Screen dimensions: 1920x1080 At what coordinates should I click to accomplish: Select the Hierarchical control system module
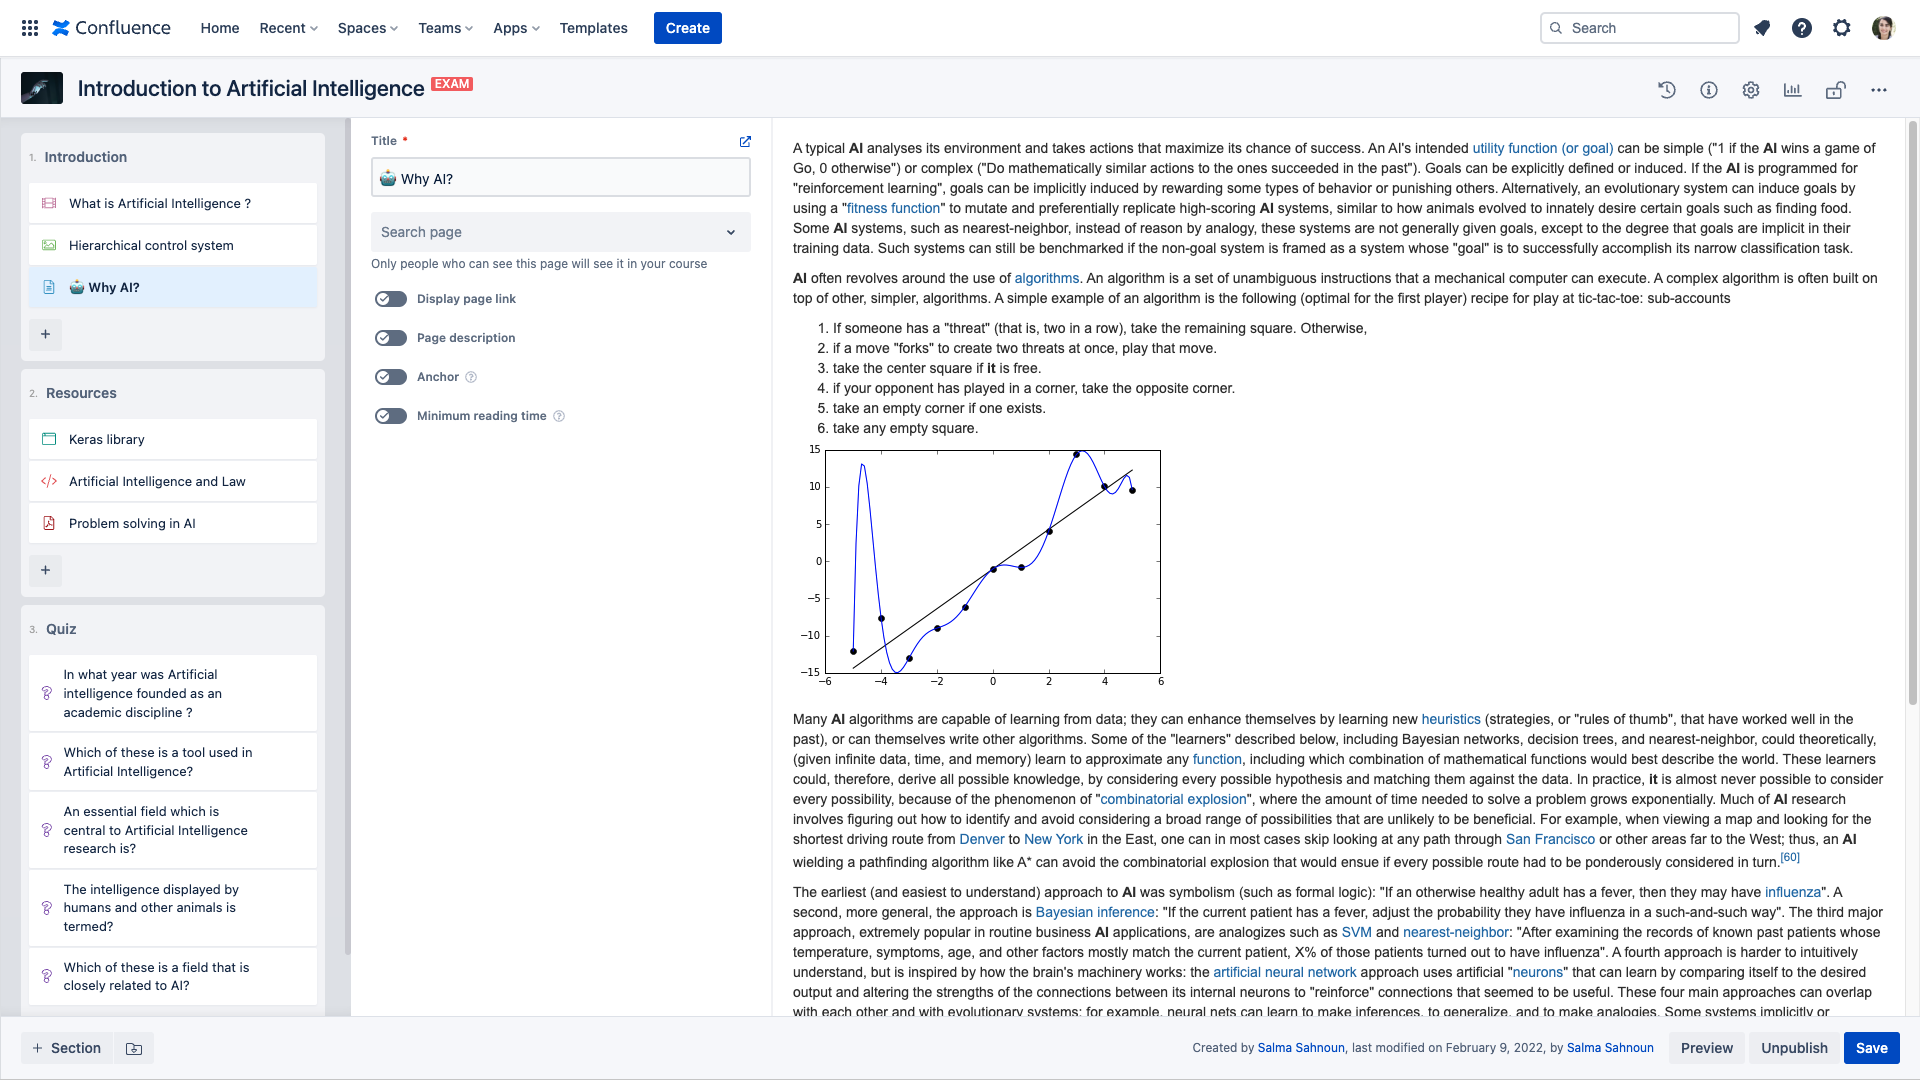tap(173, 245)
